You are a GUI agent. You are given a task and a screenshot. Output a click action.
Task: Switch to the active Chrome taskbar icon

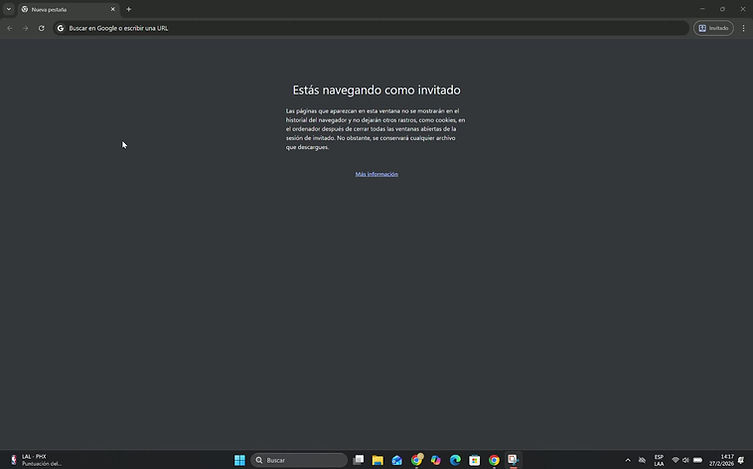[494, 460]
